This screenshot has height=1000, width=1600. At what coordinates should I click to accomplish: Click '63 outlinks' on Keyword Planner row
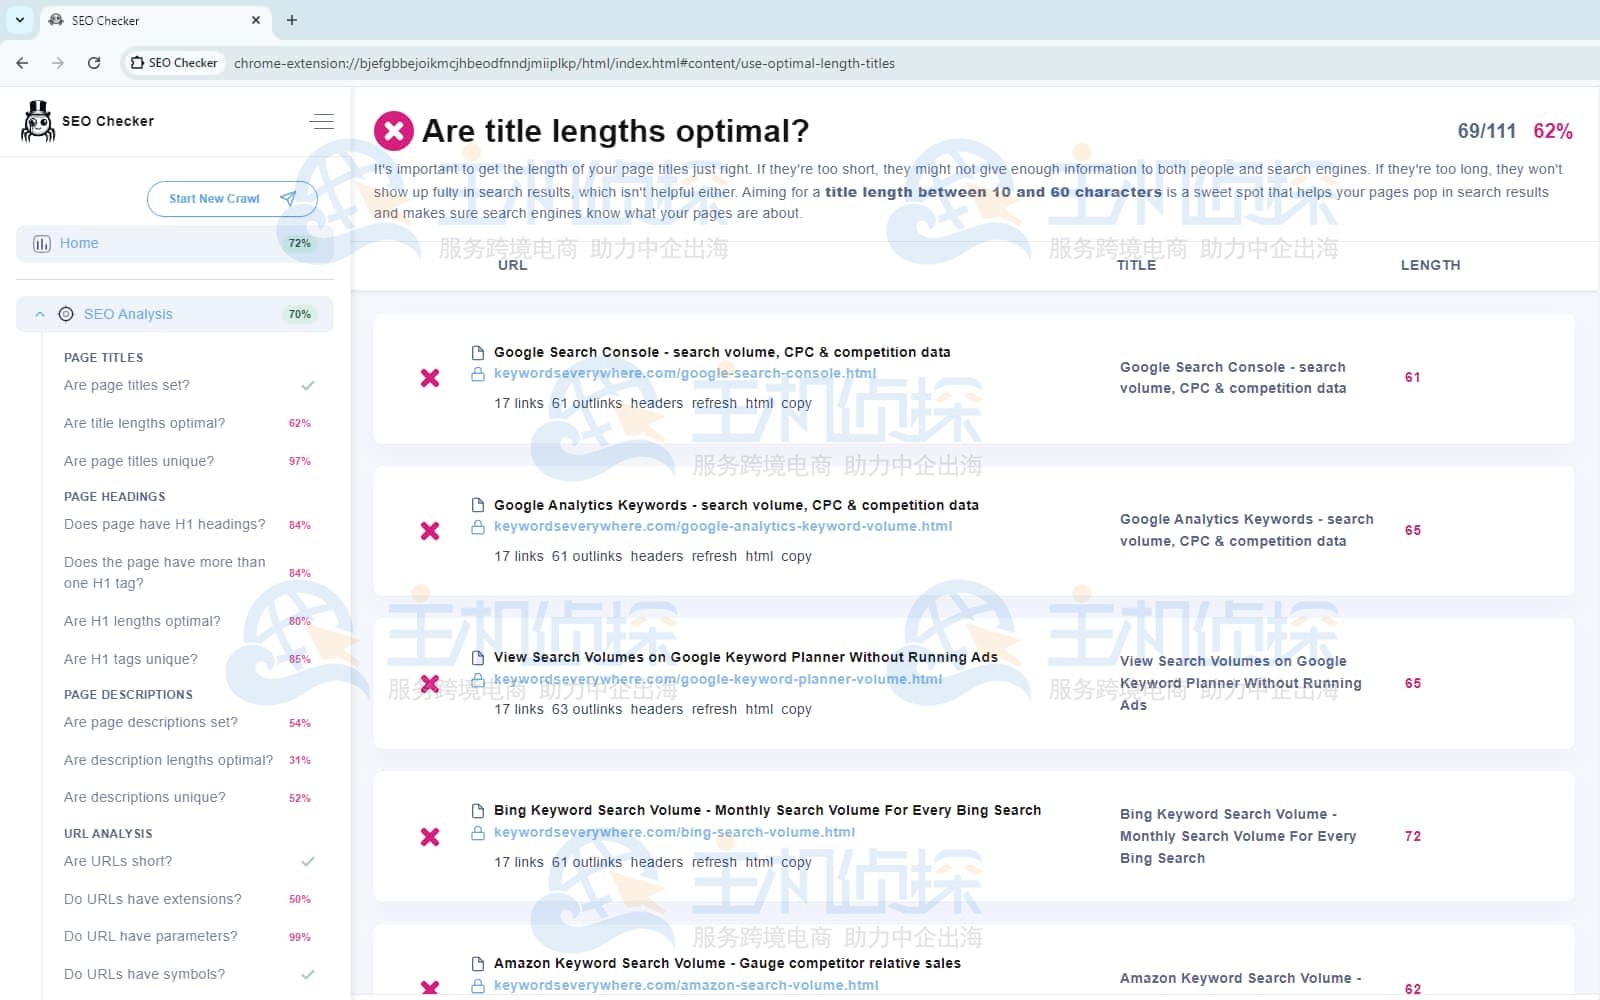[587, 709]
